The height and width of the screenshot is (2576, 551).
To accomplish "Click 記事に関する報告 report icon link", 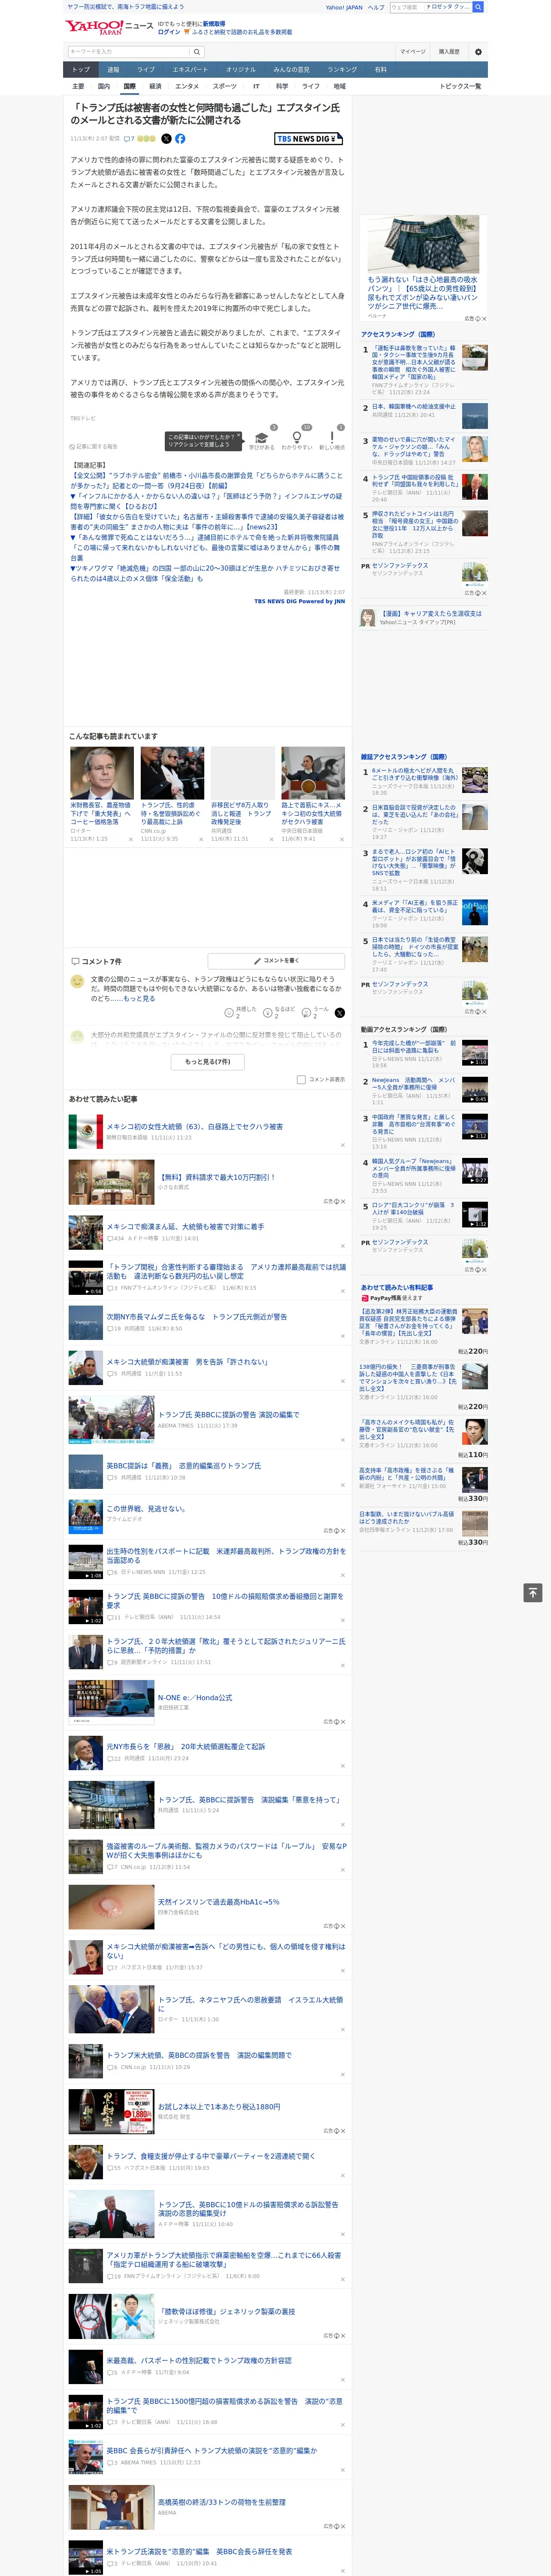I will pos(93,447).
